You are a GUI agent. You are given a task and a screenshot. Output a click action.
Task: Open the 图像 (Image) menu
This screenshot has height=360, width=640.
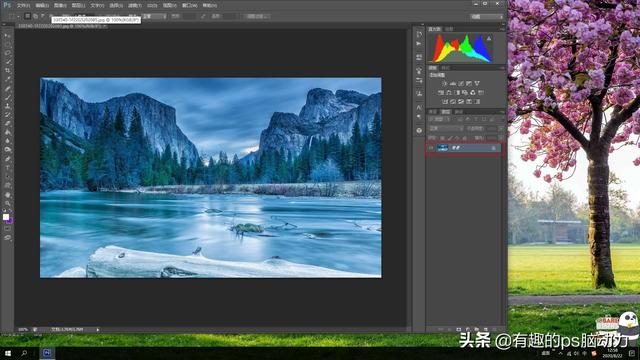[60, 5]
